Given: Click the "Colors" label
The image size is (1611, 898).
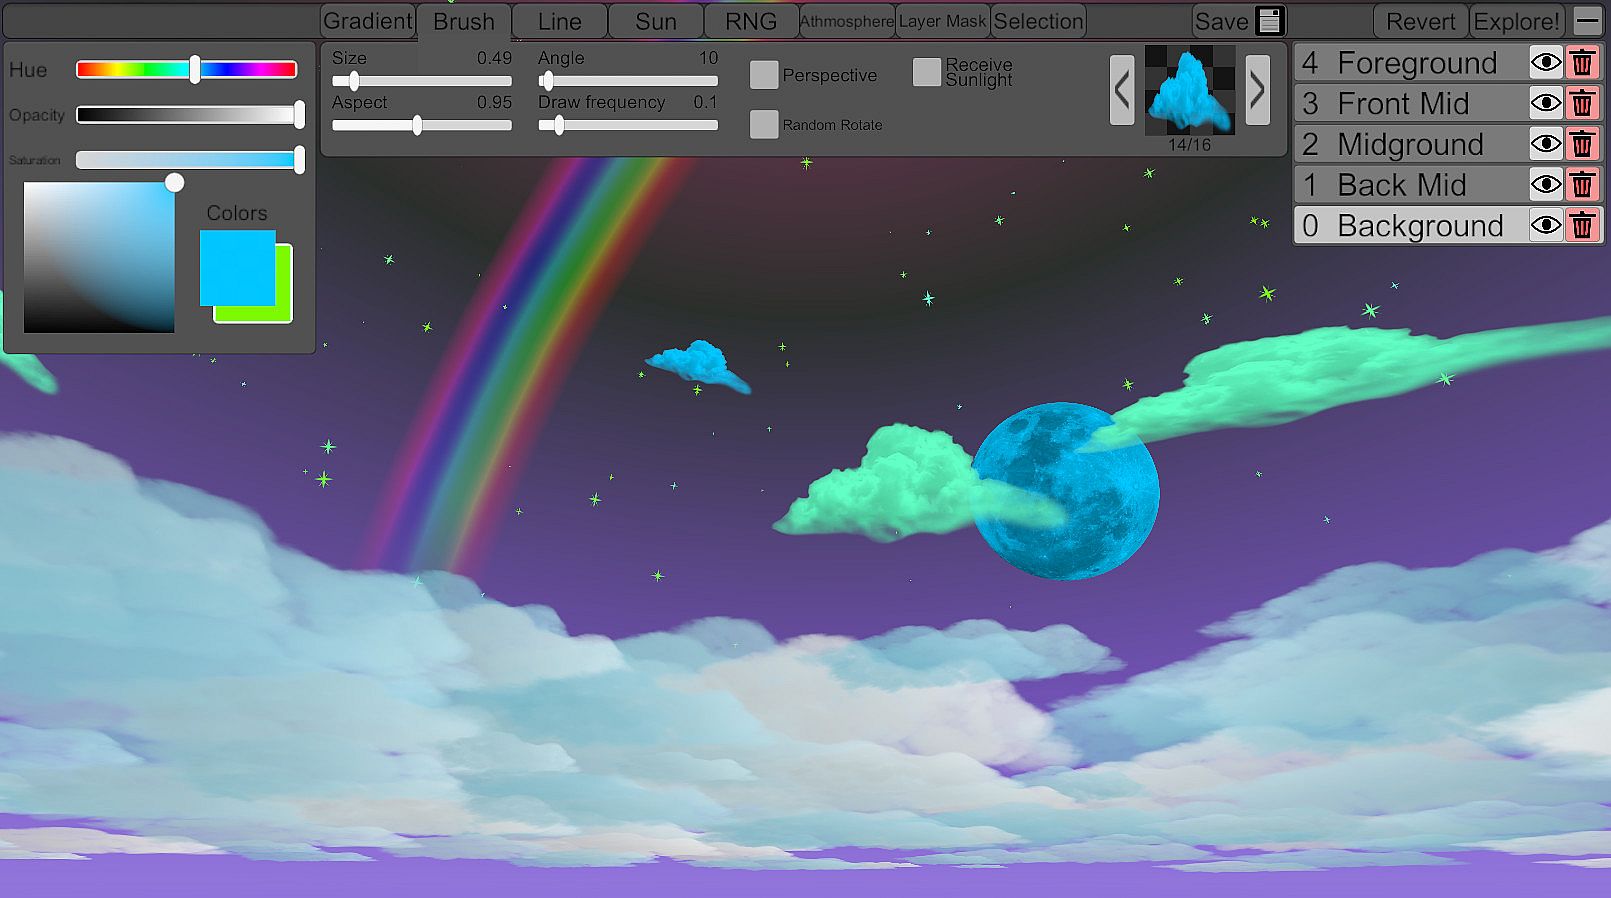Looking at the screenshot, I should pos(237,213).
